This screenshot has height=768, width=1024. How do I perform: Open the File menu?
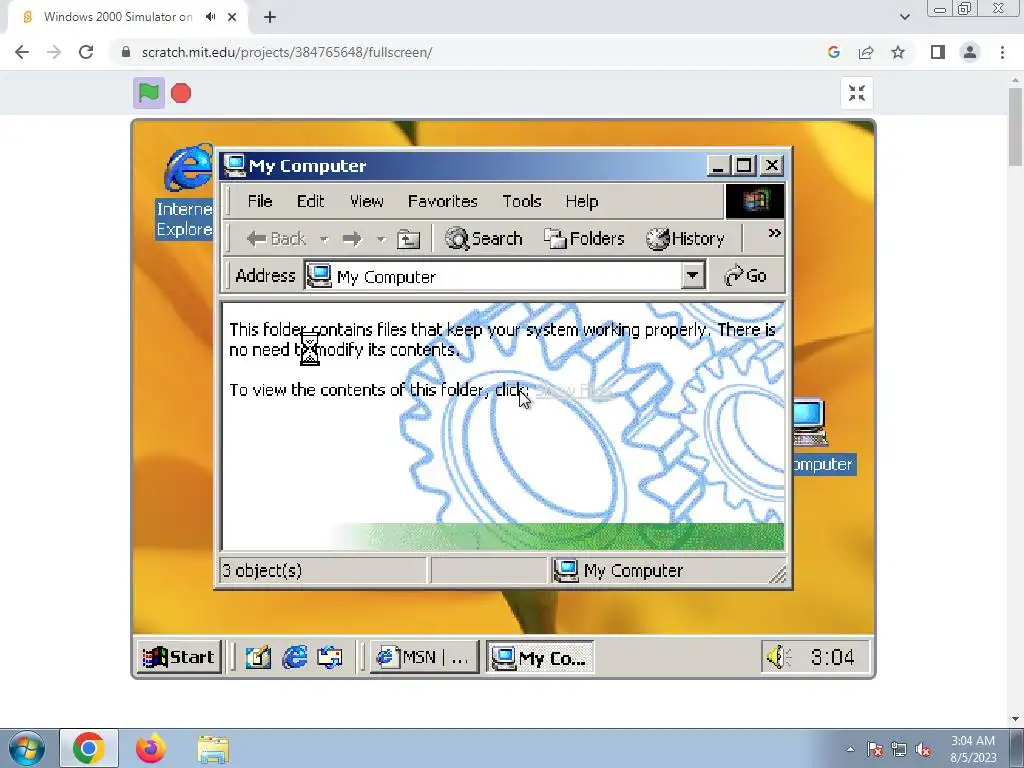click(x=260, y=201)
